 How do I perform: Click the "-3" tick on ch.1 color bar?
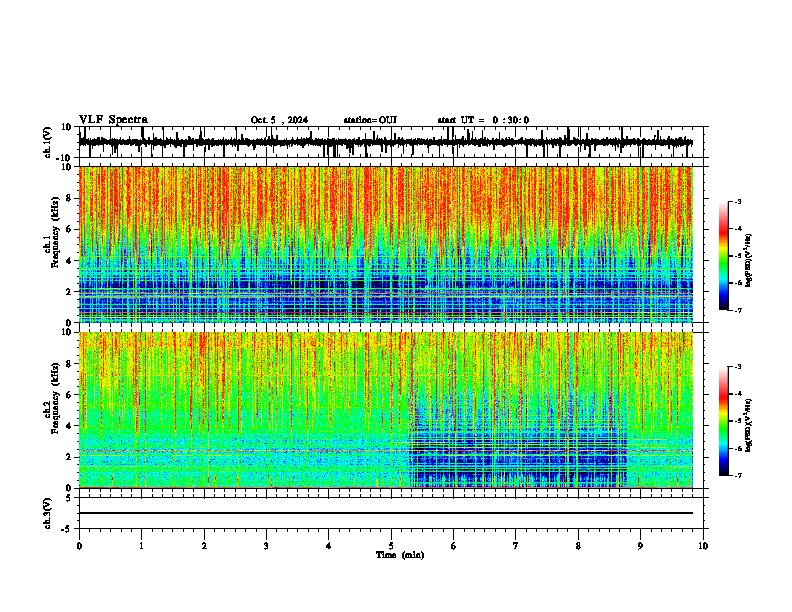click(738, 202)
